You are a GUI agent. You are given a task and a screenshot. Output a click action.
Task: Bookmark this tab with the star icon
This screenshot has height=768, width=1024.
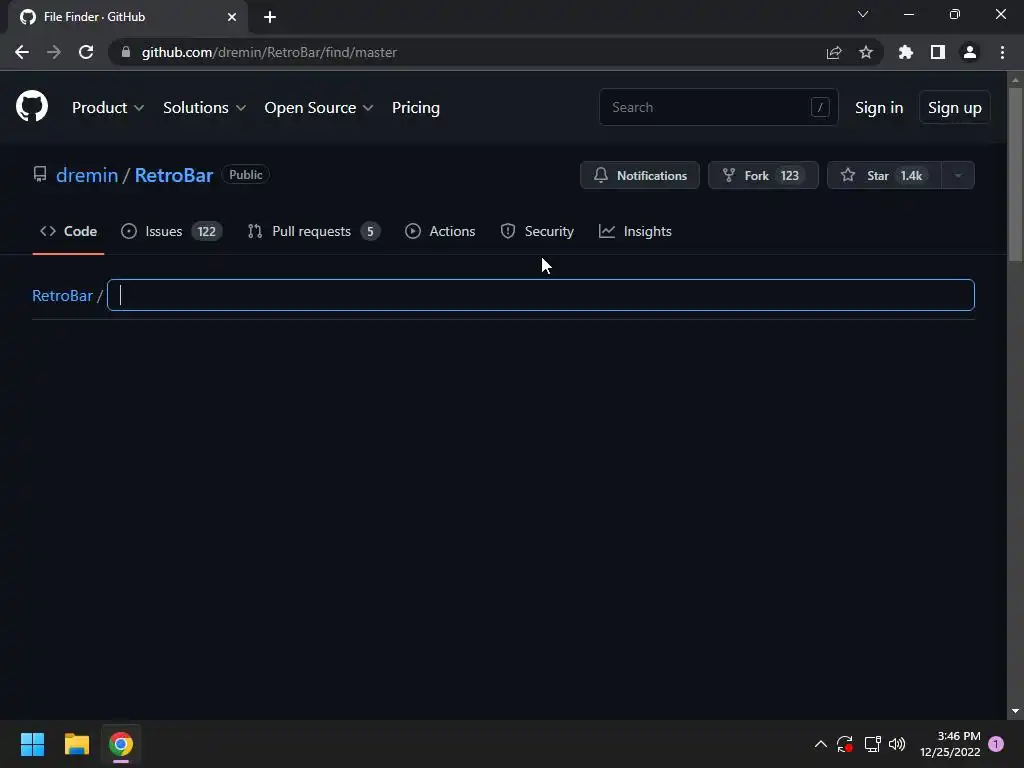tap(865, 52)
